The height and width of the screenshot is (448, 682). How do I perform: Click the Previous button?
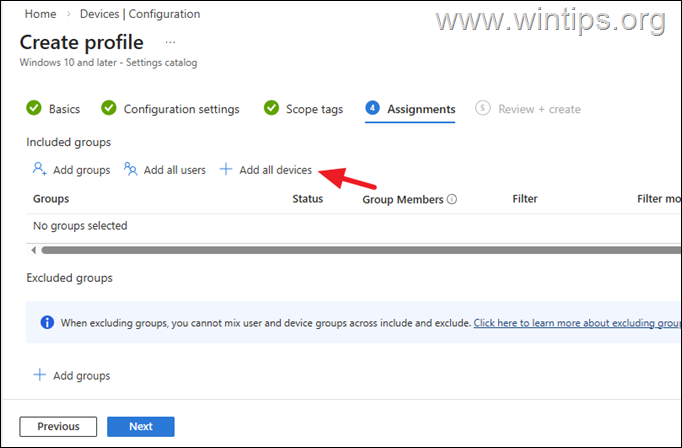point(58,426)
